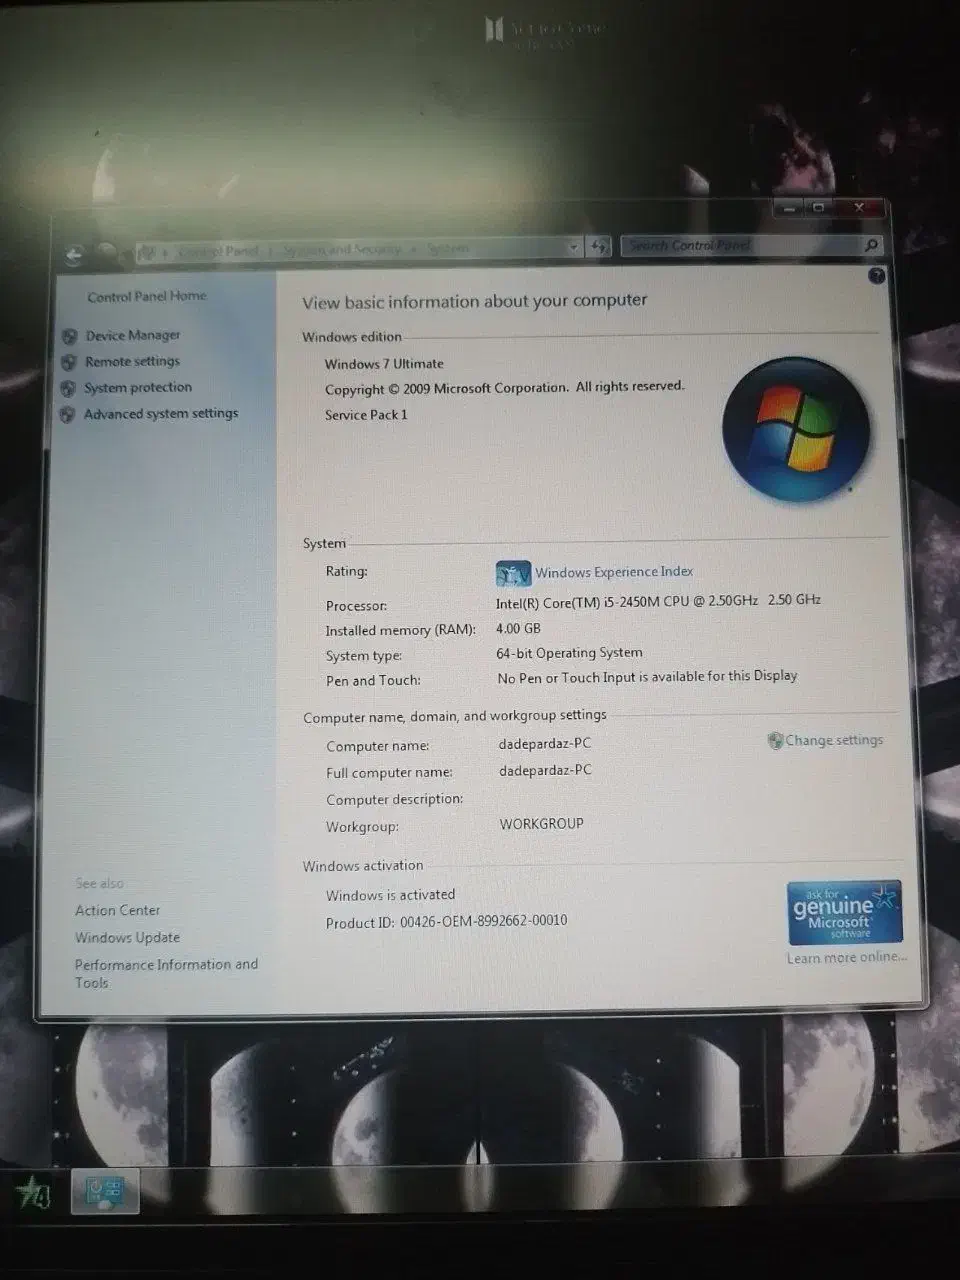Click the Advanced system settings shield icon
Screen dimensions: 960x1280
(67, 414)
